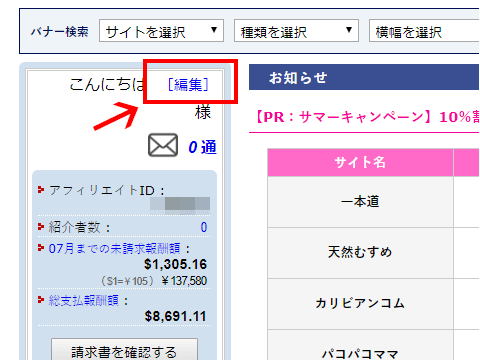
Task: Click the 0通 message count link
Action: click(x=202, y=147)
